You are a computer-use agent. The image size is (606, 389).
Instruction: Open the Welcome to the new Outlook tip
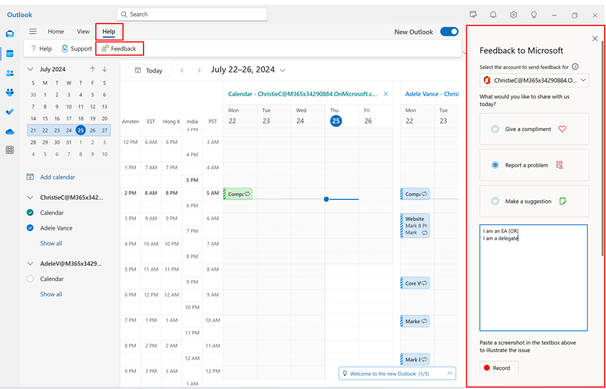389,374
